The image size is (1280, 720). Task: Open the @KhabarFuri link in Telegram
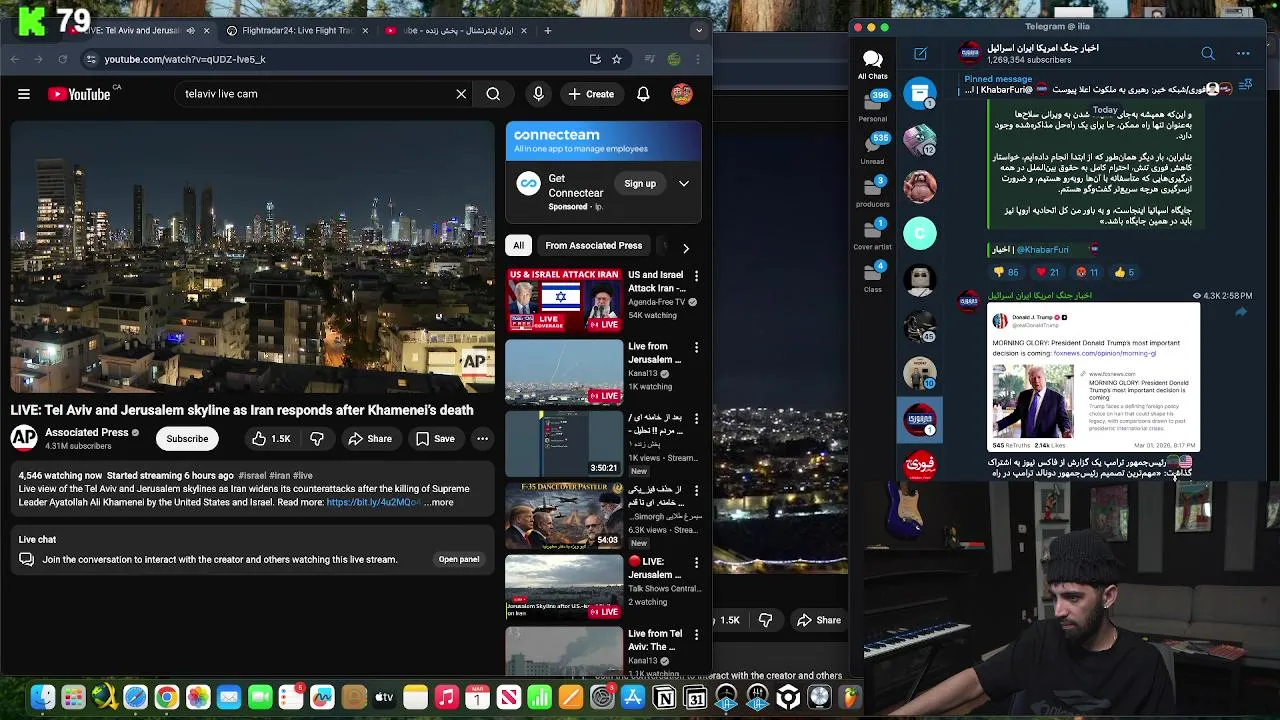[1042, 250]
